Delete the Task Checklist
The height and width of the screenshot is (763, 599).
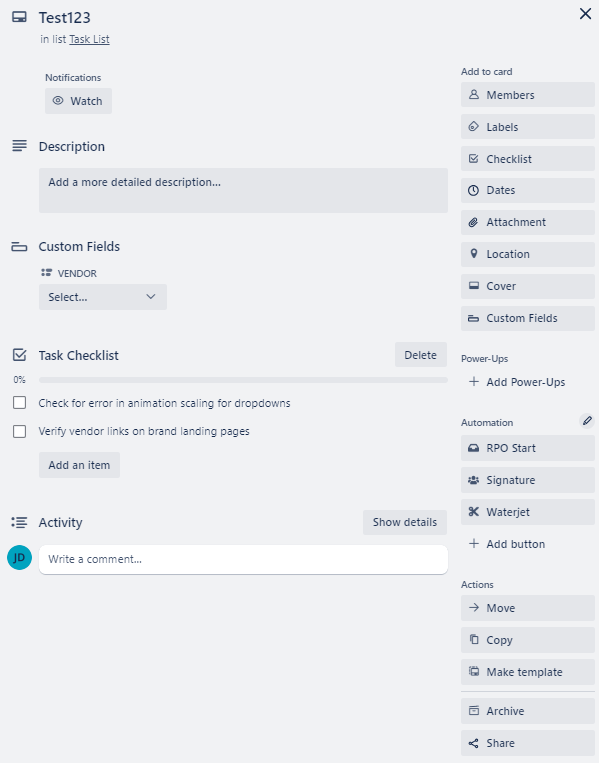[x=420, y=355]
